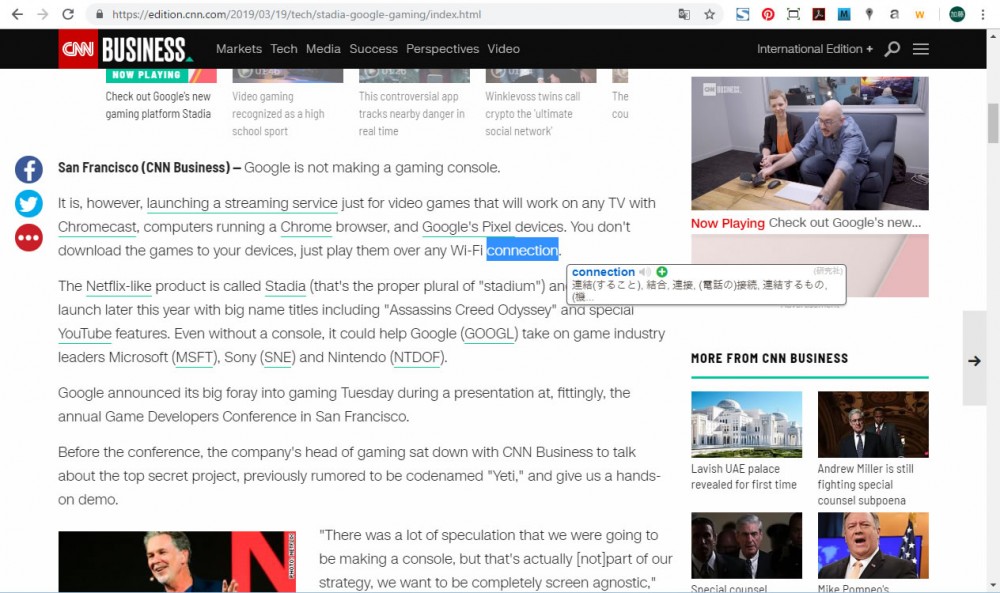Screen dimensions: 1000x593
Task: Open 'Andrew Miller is still fighting' story thumbnail
Action: (x=873, y=424)
